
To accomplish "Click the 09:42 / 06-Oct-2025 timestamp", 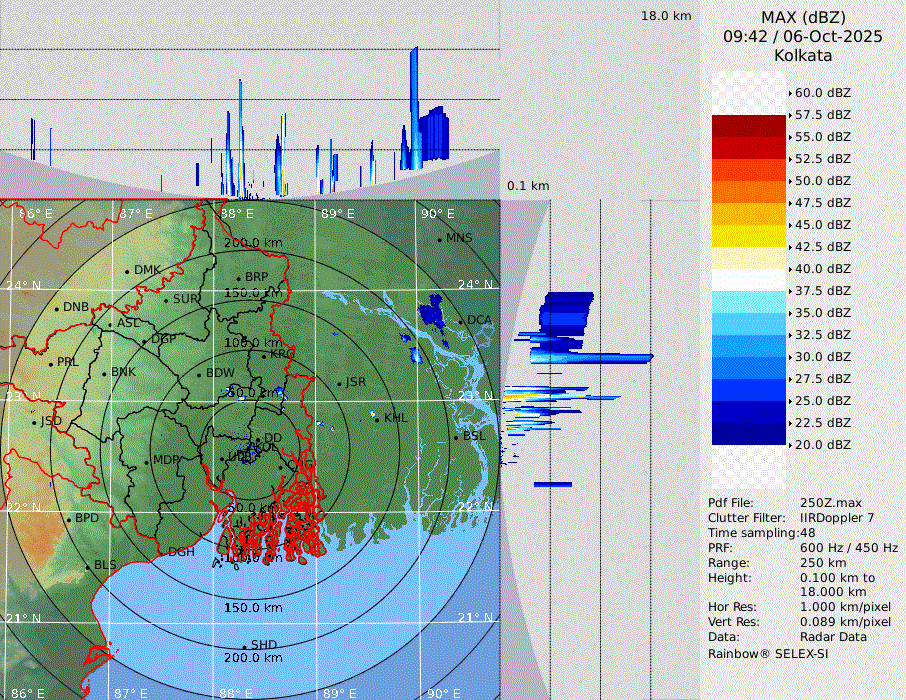I will pyautogui.click(x=802, y=36).
